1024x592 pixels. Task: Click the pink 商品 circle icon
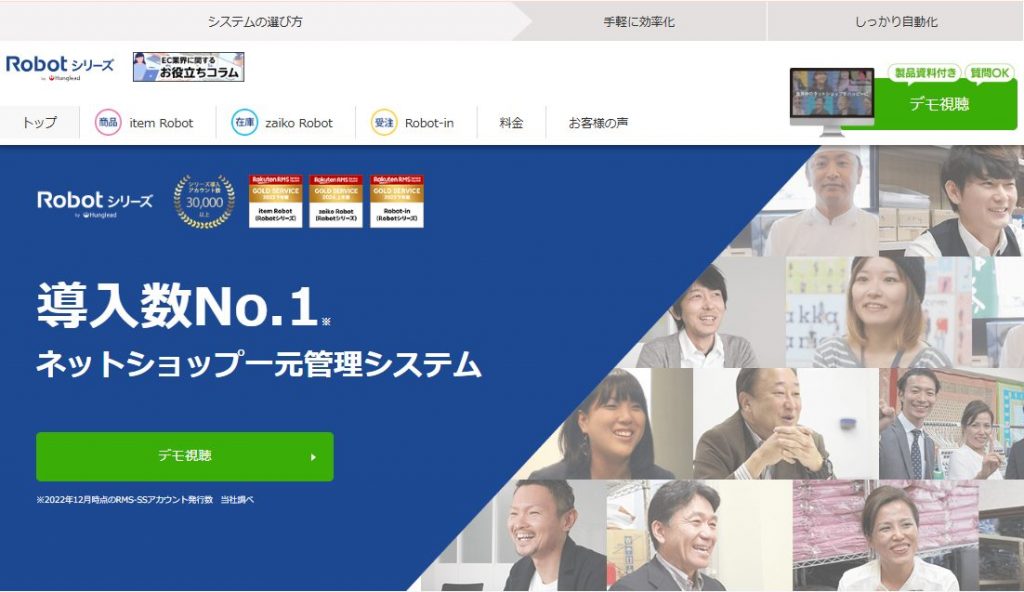point(108,122)
